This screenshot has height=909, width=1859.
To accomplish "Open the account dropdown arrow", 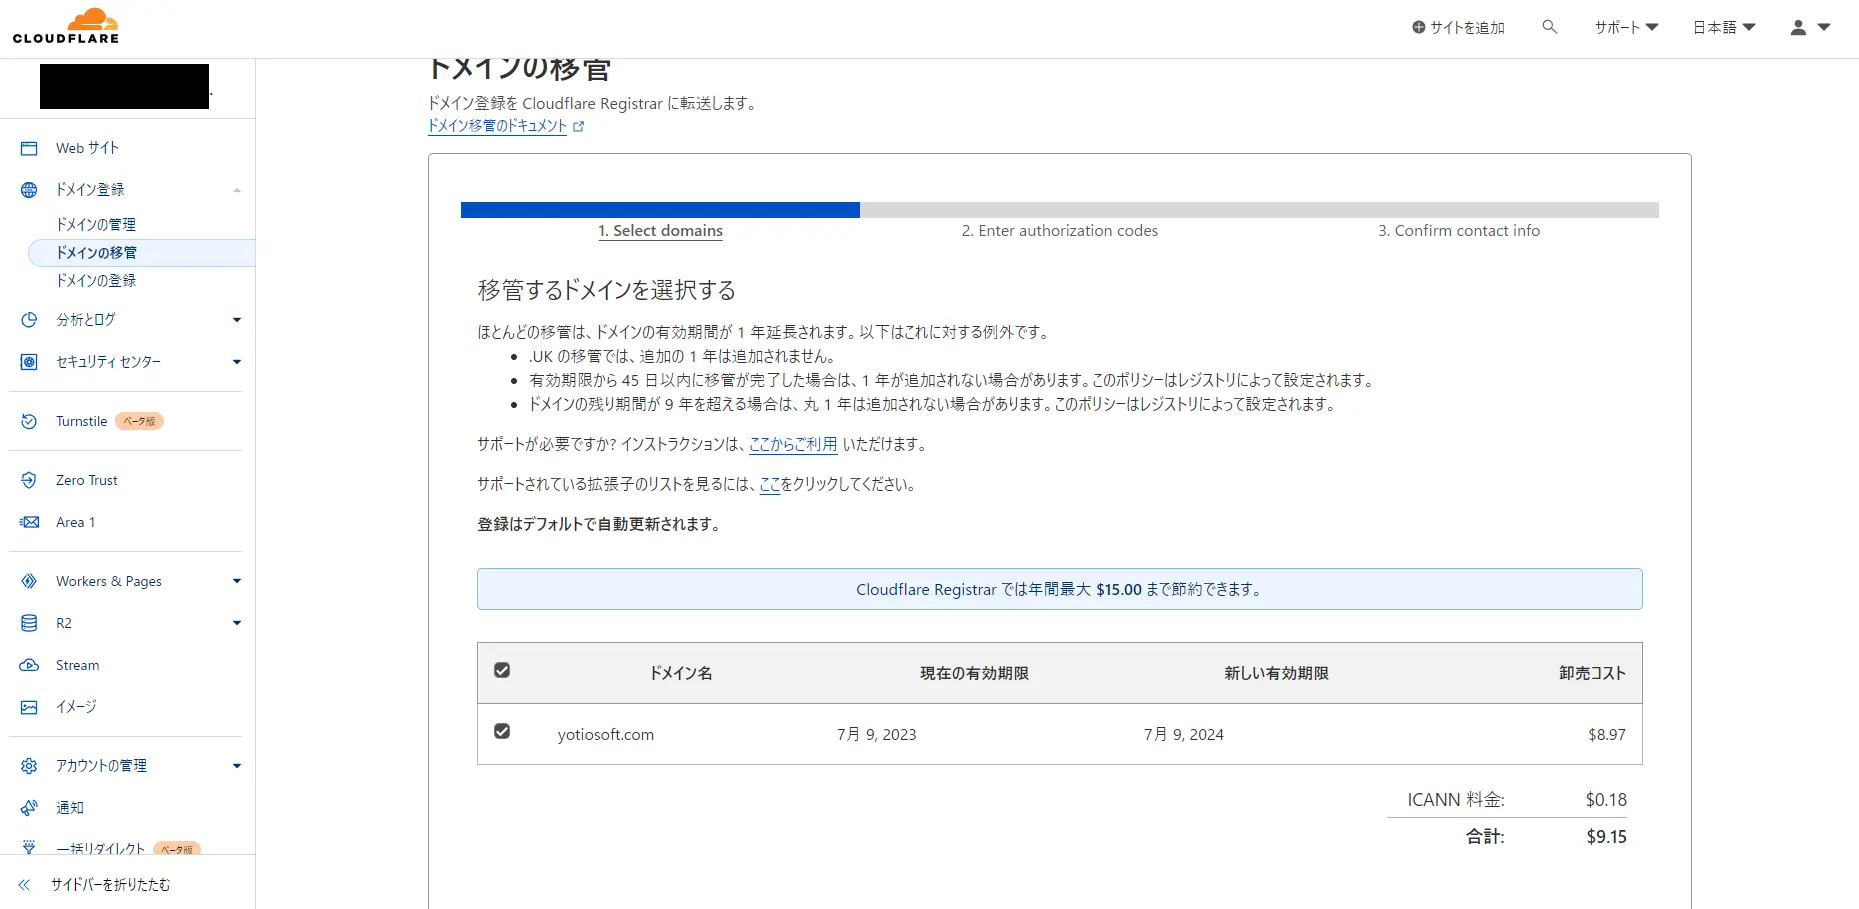I will 1824,28.
